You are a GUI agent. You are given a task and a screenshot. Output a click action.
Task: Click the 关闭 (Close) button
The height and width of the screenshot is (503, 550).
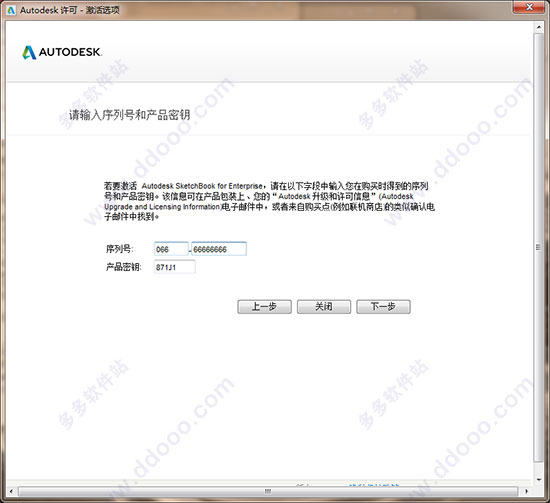(x=323, y=307)
